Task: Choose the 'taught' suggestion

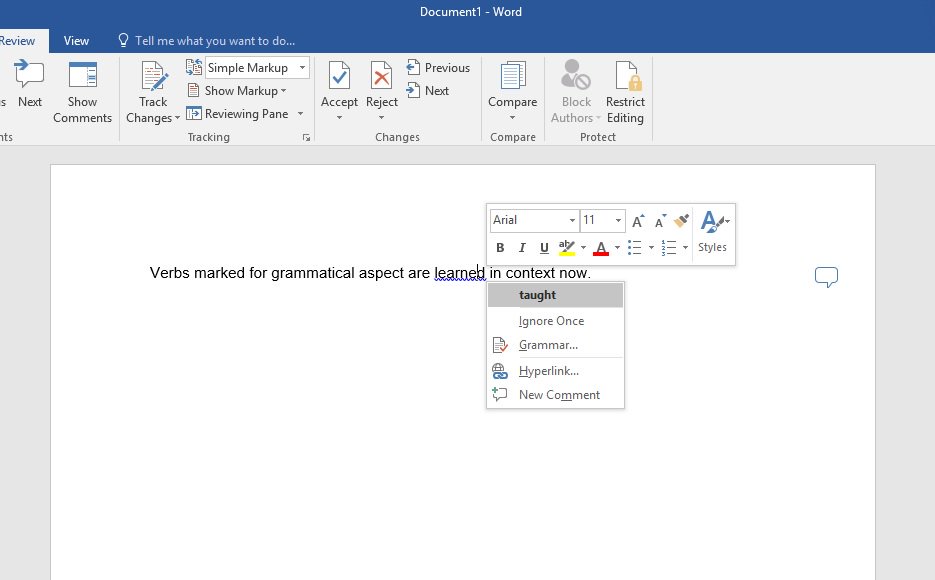Action: 555,295
